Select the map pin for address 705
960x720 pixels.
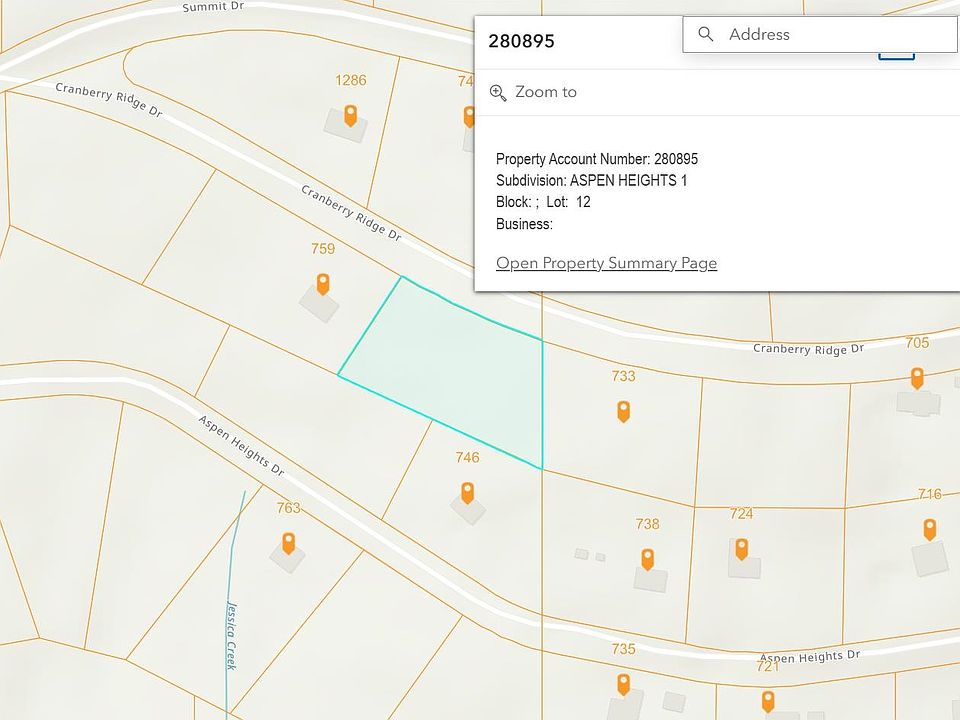917,378
